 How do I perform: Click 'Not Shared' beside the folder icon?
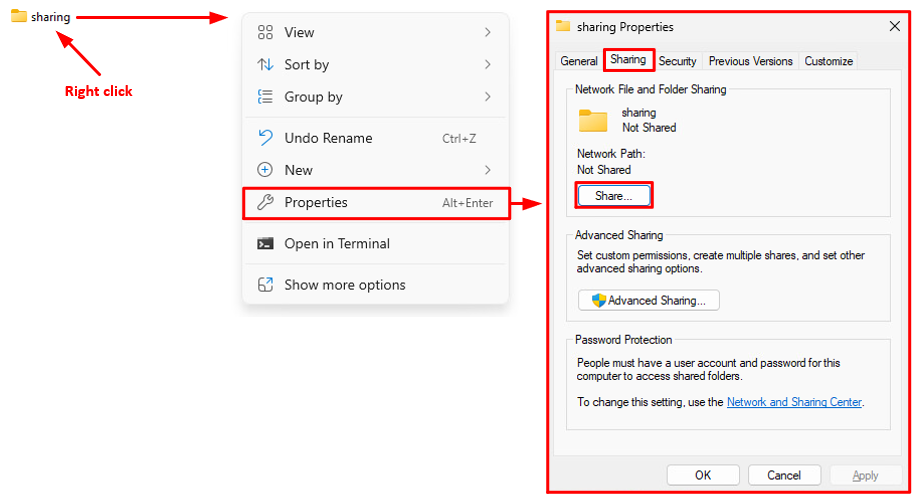tap(649, 128)
